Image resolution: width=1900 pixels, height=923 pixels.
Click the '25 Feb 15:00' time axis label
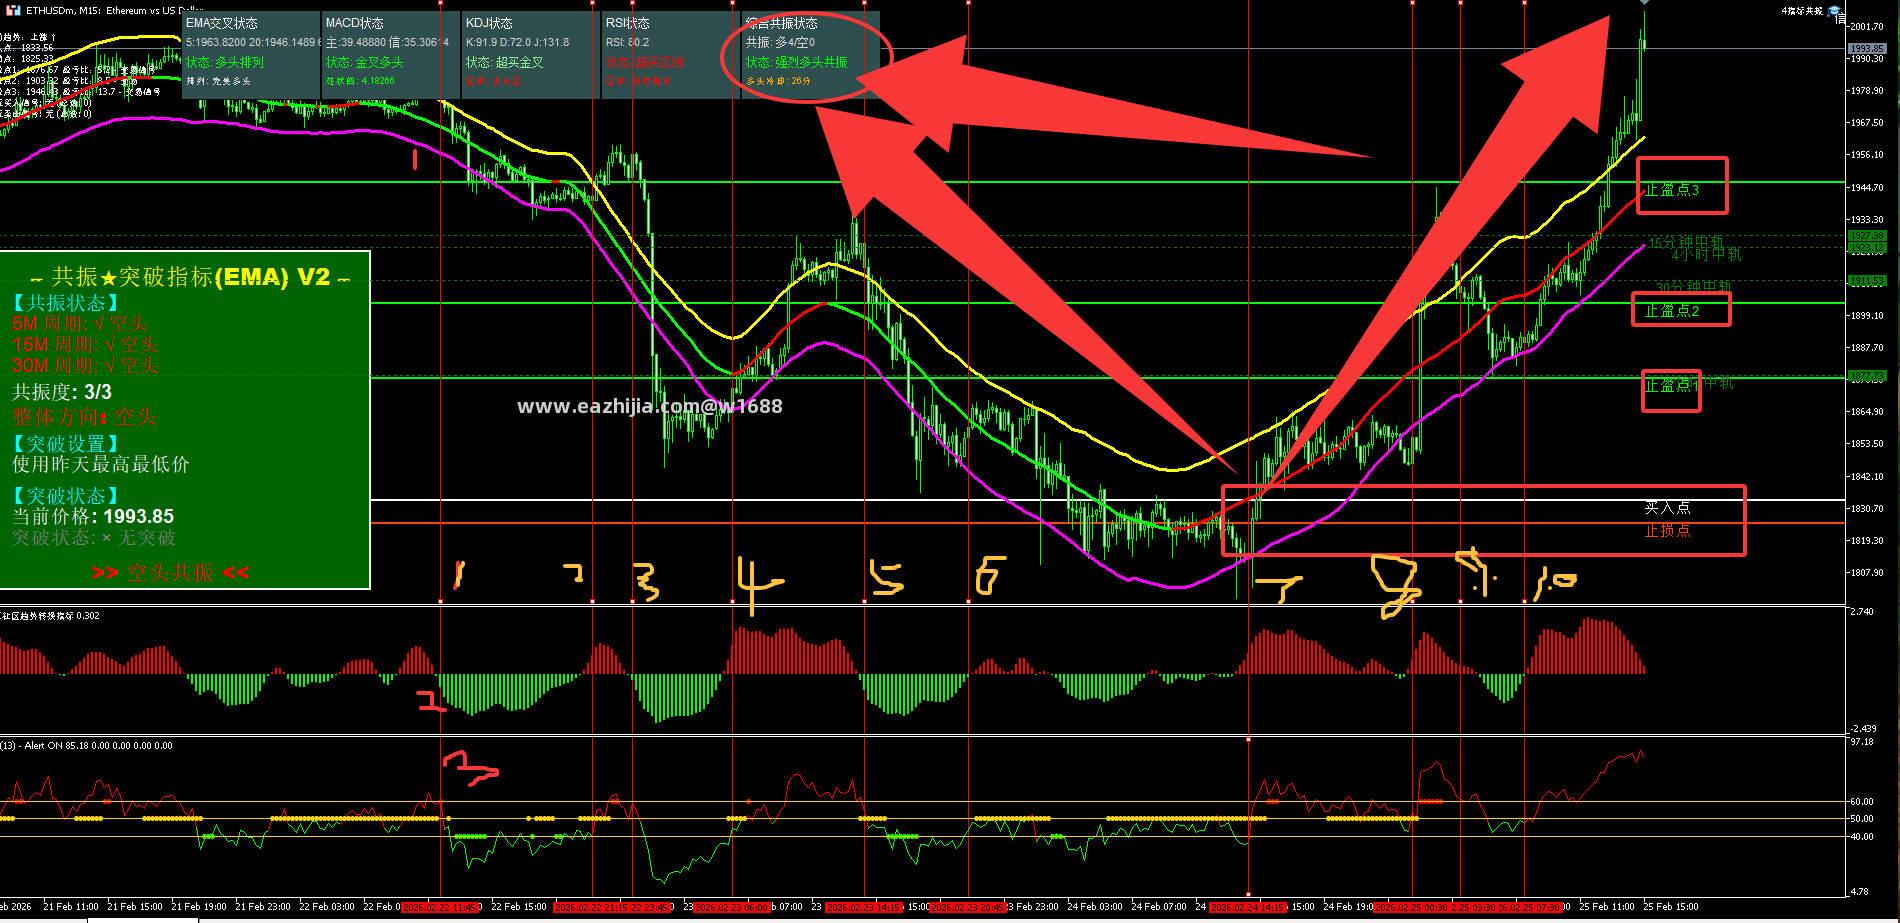pos(1671,907)
